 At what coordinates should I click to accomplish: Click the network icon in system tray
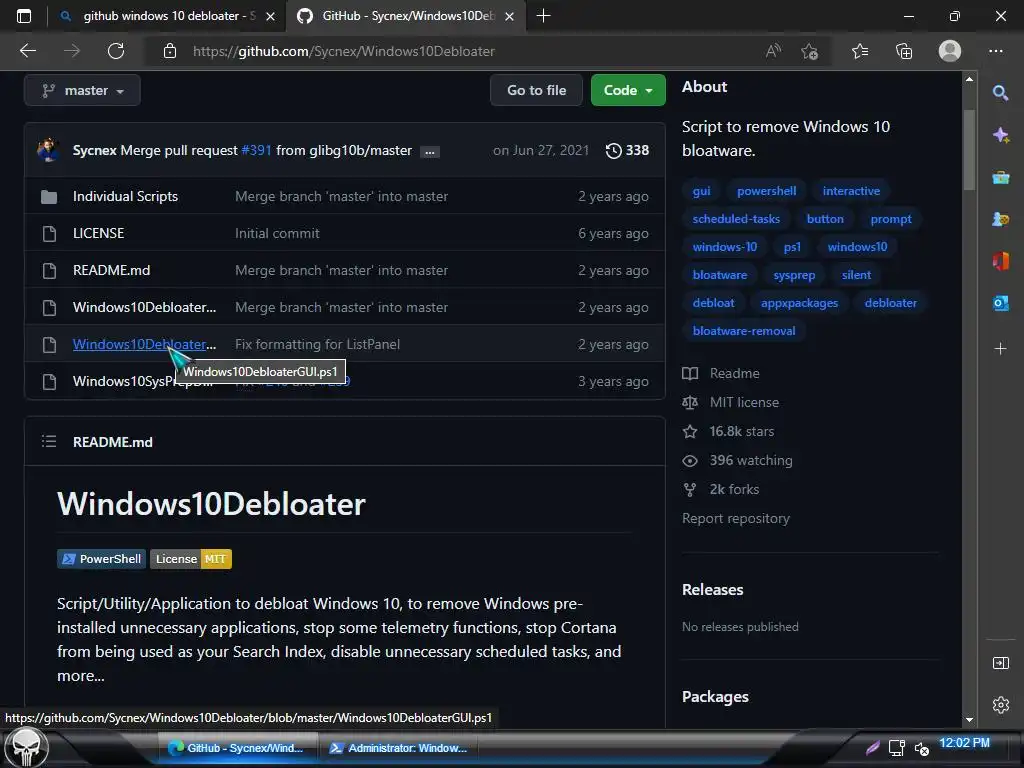897,747
